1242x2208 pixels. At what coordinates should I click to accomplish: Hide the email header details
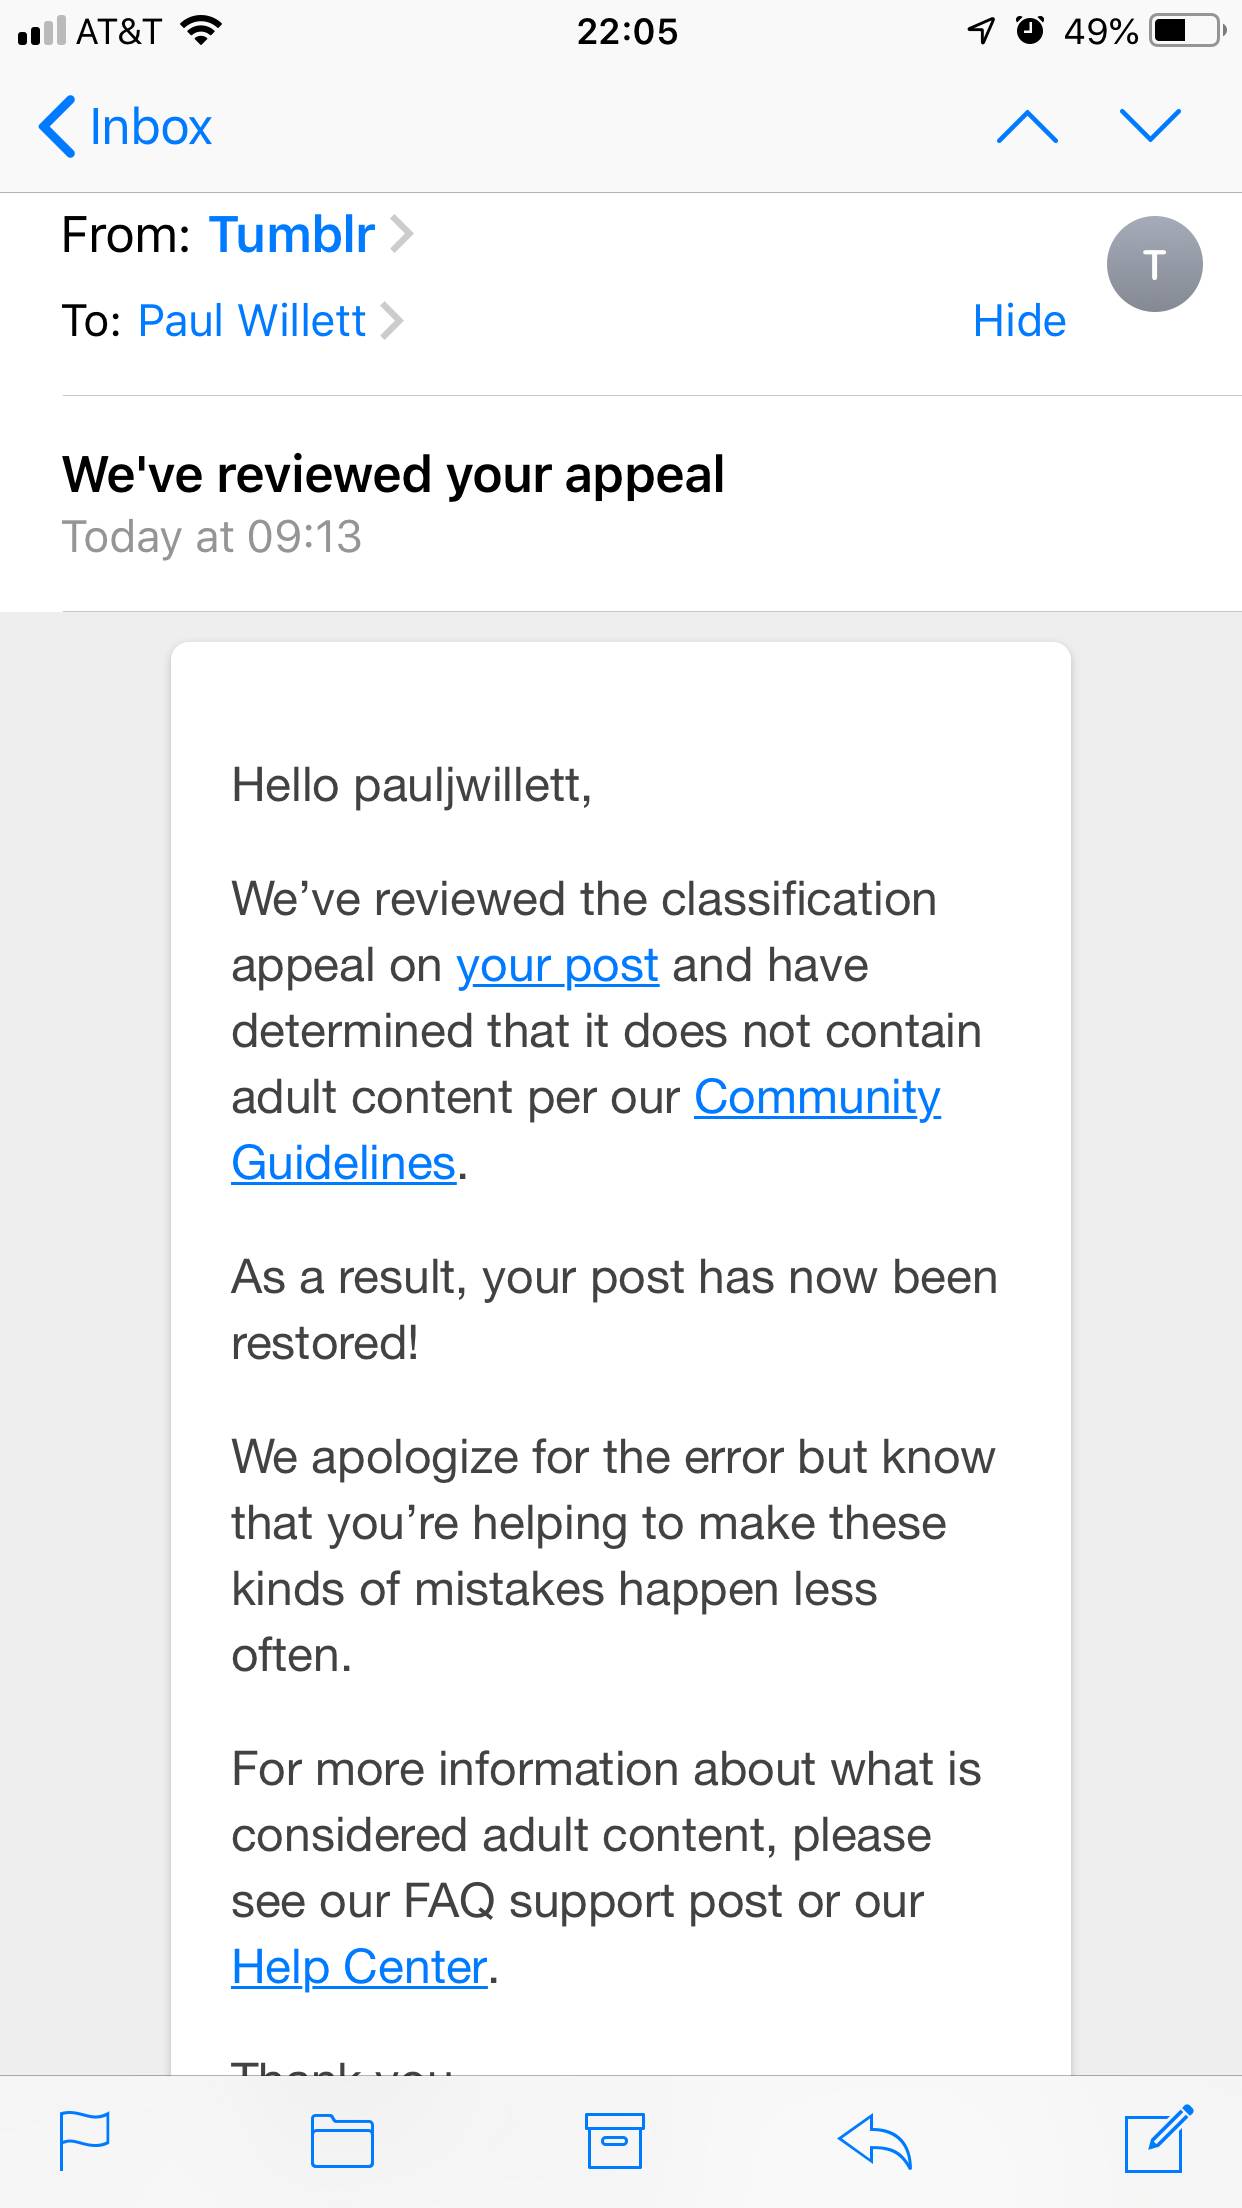tap(1019, 321)
